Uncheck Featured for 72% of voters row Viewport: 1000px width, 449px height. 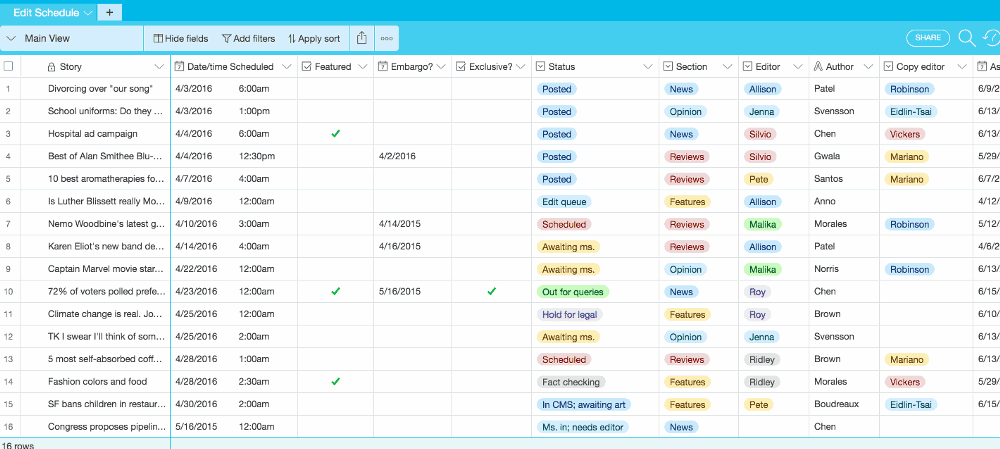[x=335, y=291]
